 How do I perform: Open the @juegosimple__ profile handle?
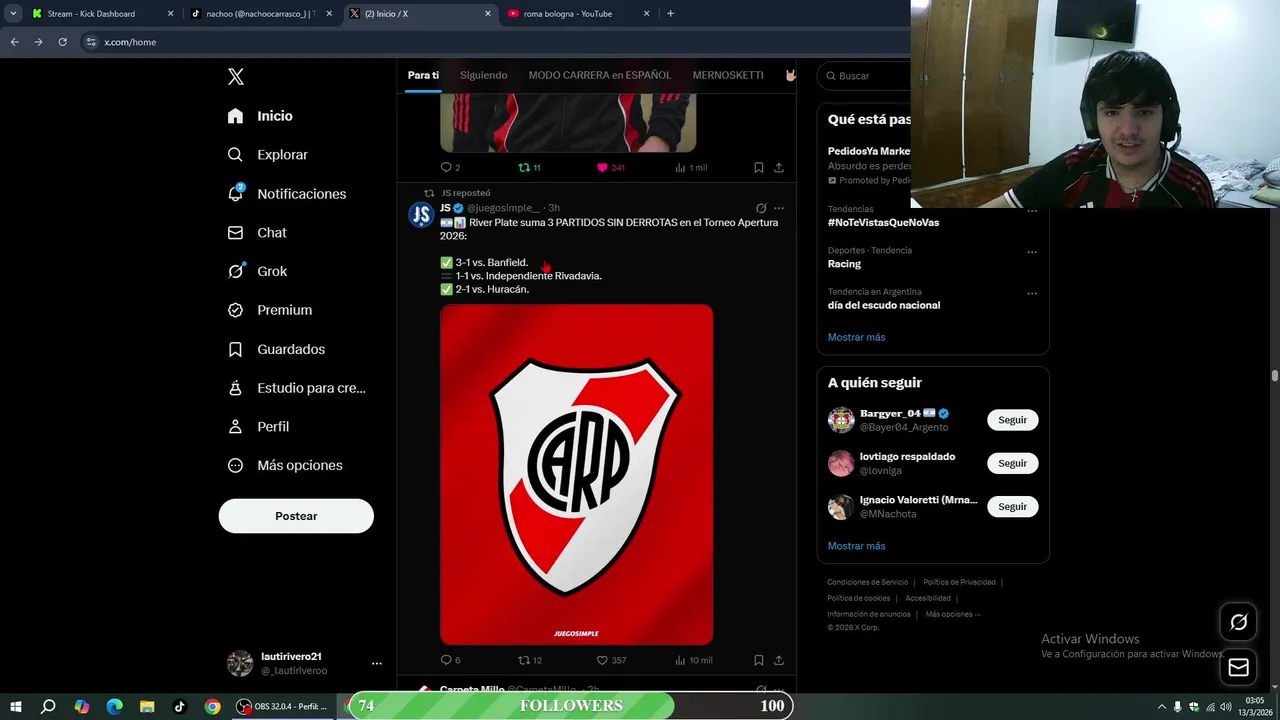(x=503, y=208)
